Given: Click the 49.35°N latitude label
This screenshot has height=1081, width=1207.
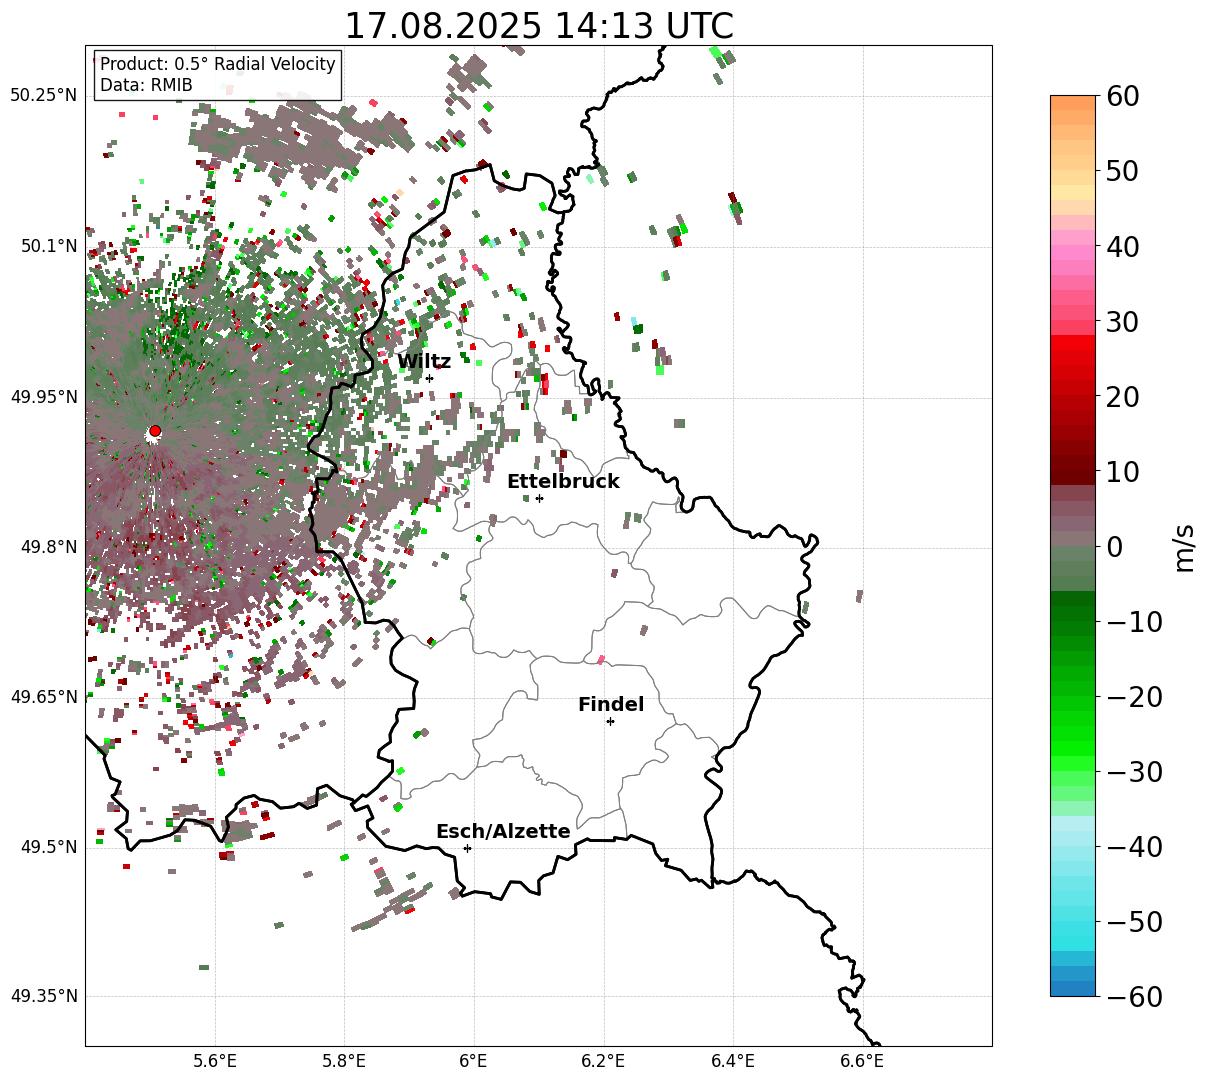Looking at the screenshot, I should pos(44,996).
